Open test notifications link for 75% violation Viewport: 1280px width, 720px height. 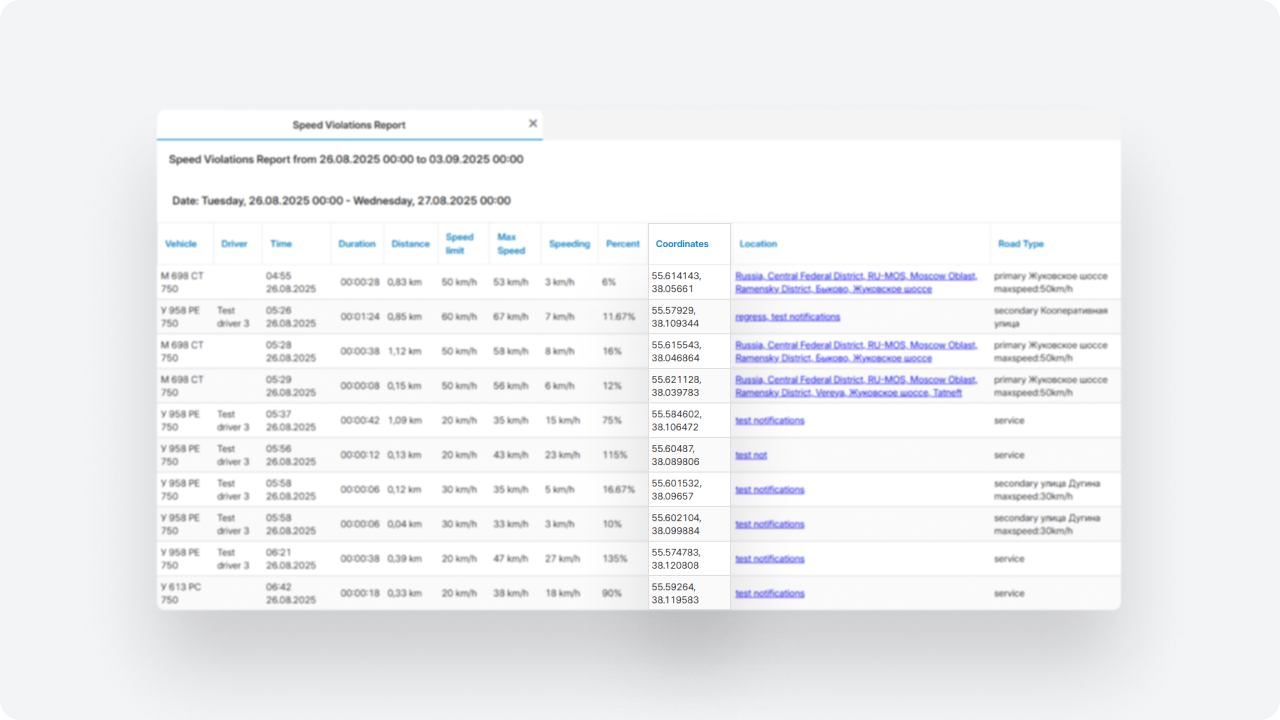(x=769, y=421)
